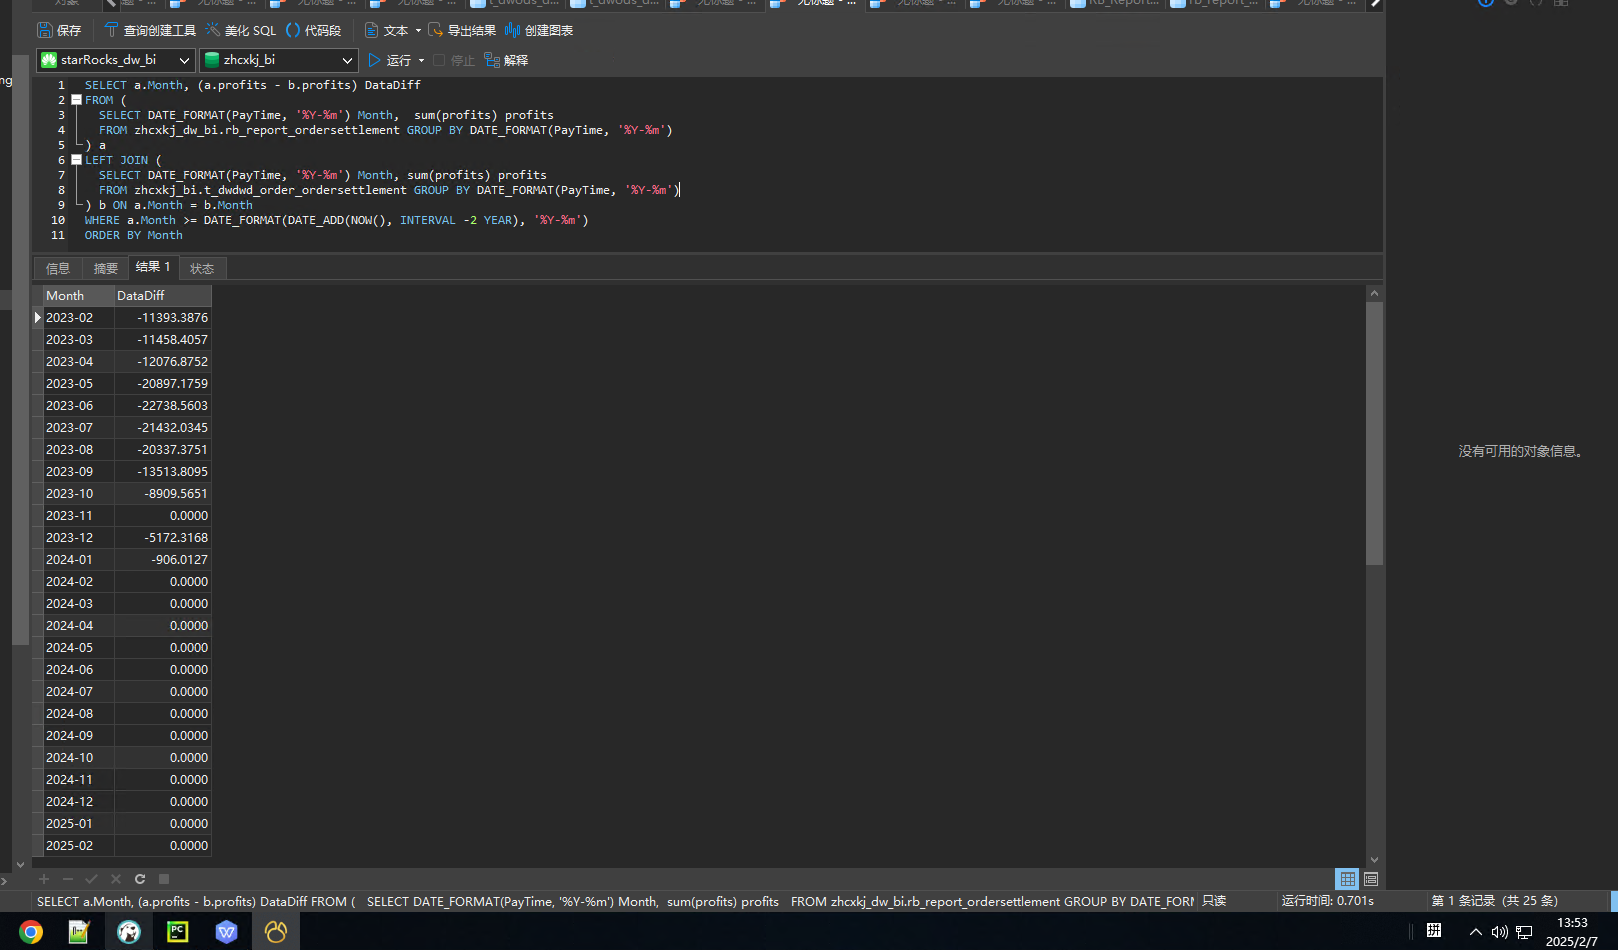Open the starRocks_dw_bi connection dropdown
The image size is (1618, 950).
point(116,60)
